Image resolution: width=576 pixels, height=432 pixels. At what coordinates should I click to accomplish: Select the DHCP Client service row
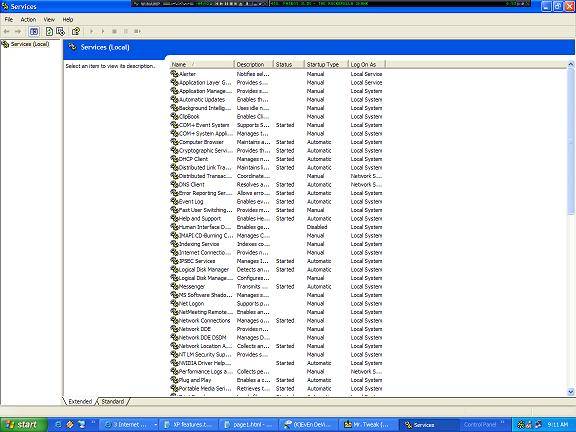[276, 159]
